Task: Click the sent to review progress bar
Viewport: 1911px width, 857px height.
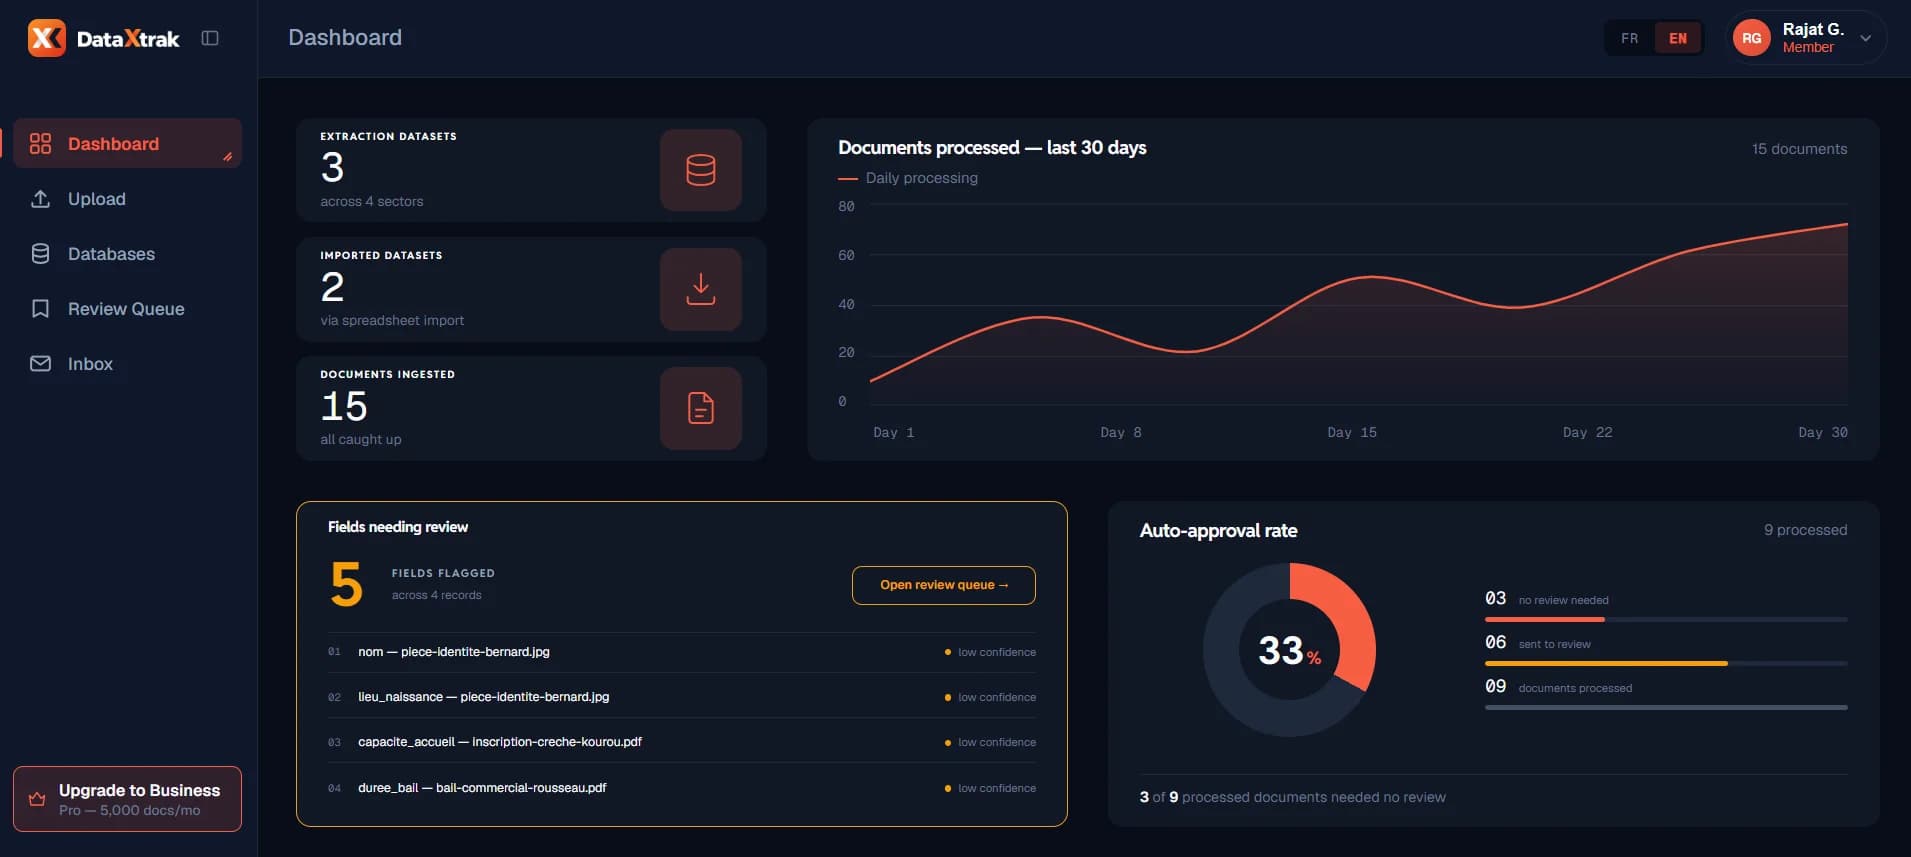Action: (1666, 664)
